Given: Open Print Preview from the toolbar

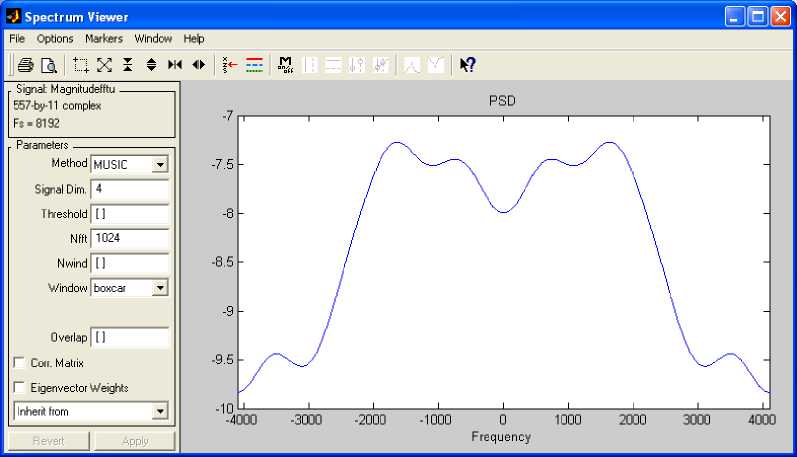Looking at the screenshot, I should pos(47,65).
